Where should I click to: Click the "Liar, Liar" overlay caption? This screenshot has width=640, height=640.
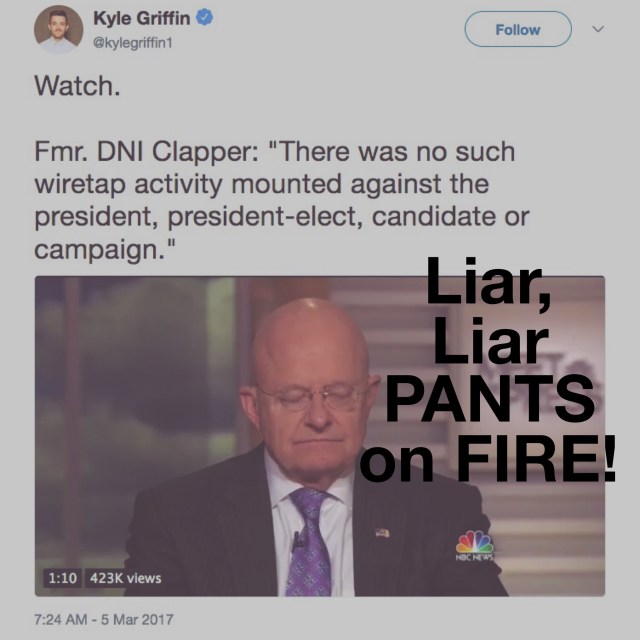[489, 310]
